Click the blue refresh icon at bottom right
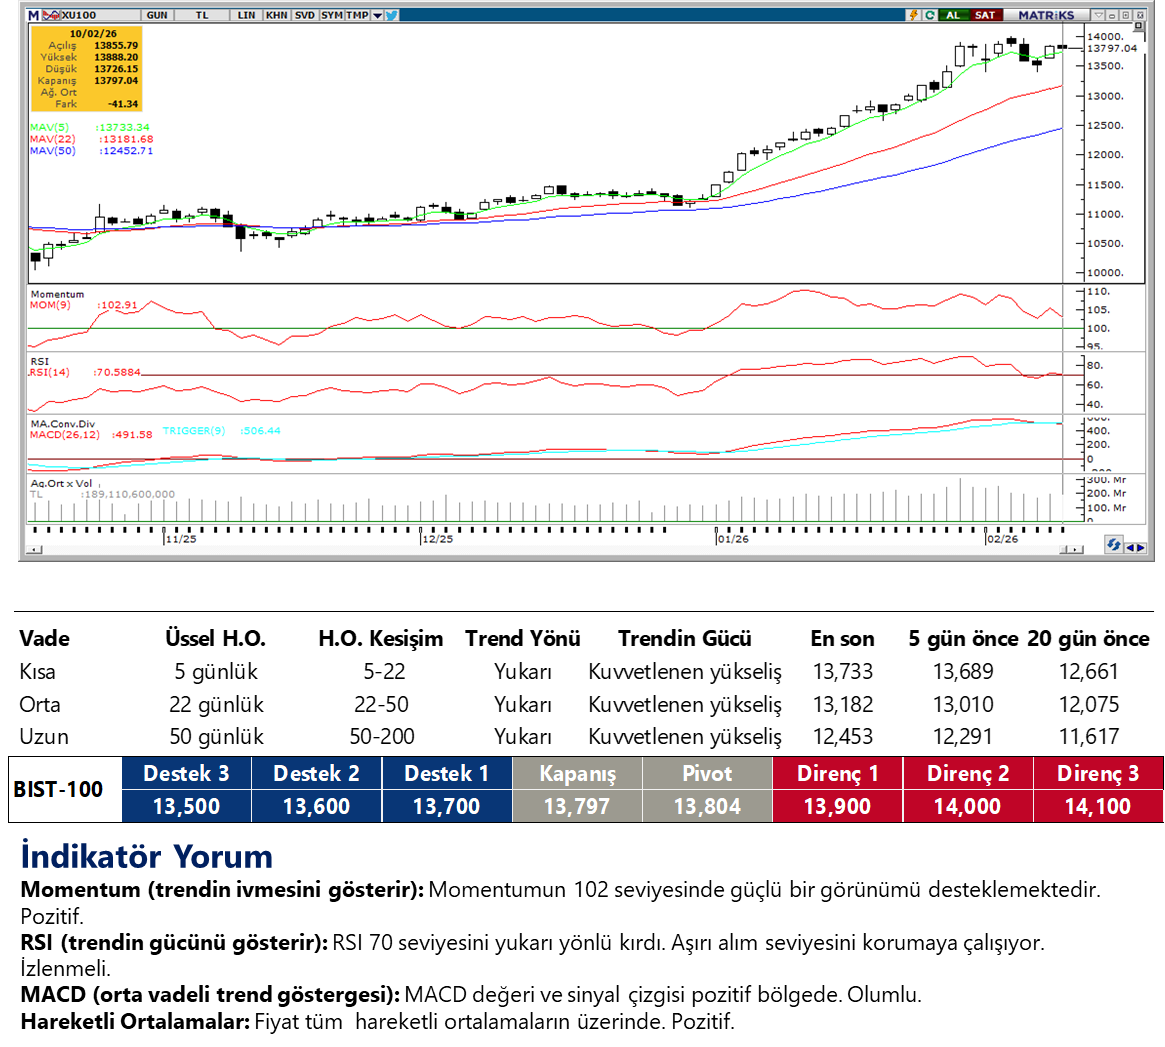The height and width of the screenshot is (1047, 1165). [1113, 545]
